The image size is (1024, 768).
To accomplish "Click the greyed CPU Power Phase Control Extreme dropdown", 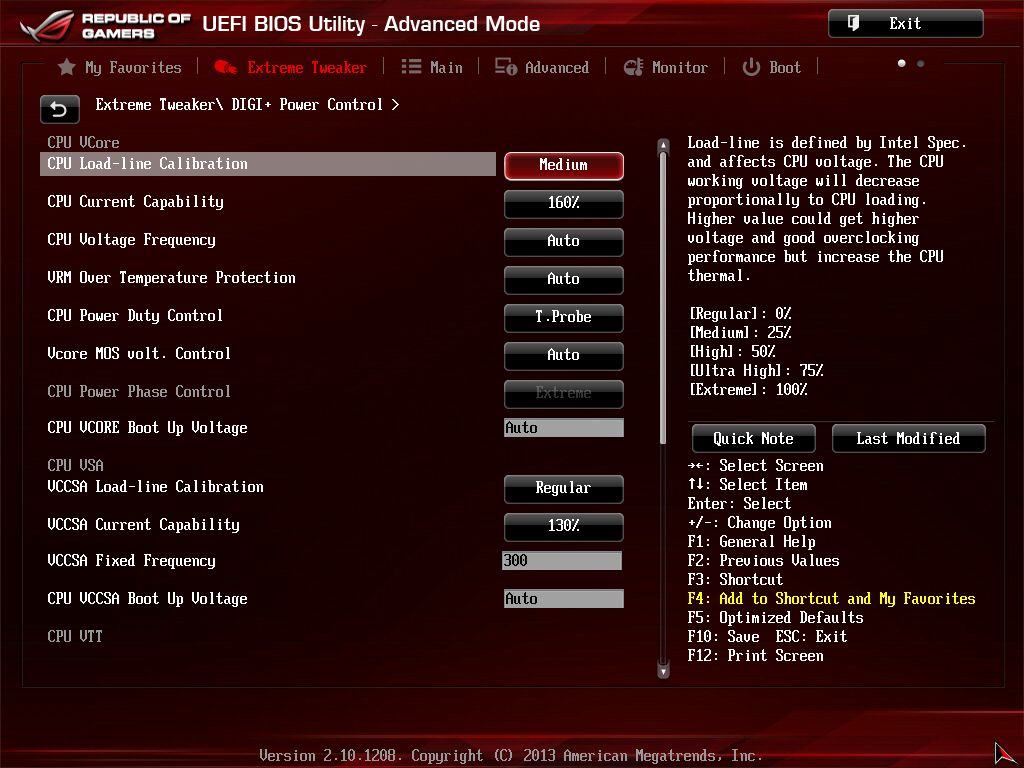I will pyautogui.click(x=564, y=392).
